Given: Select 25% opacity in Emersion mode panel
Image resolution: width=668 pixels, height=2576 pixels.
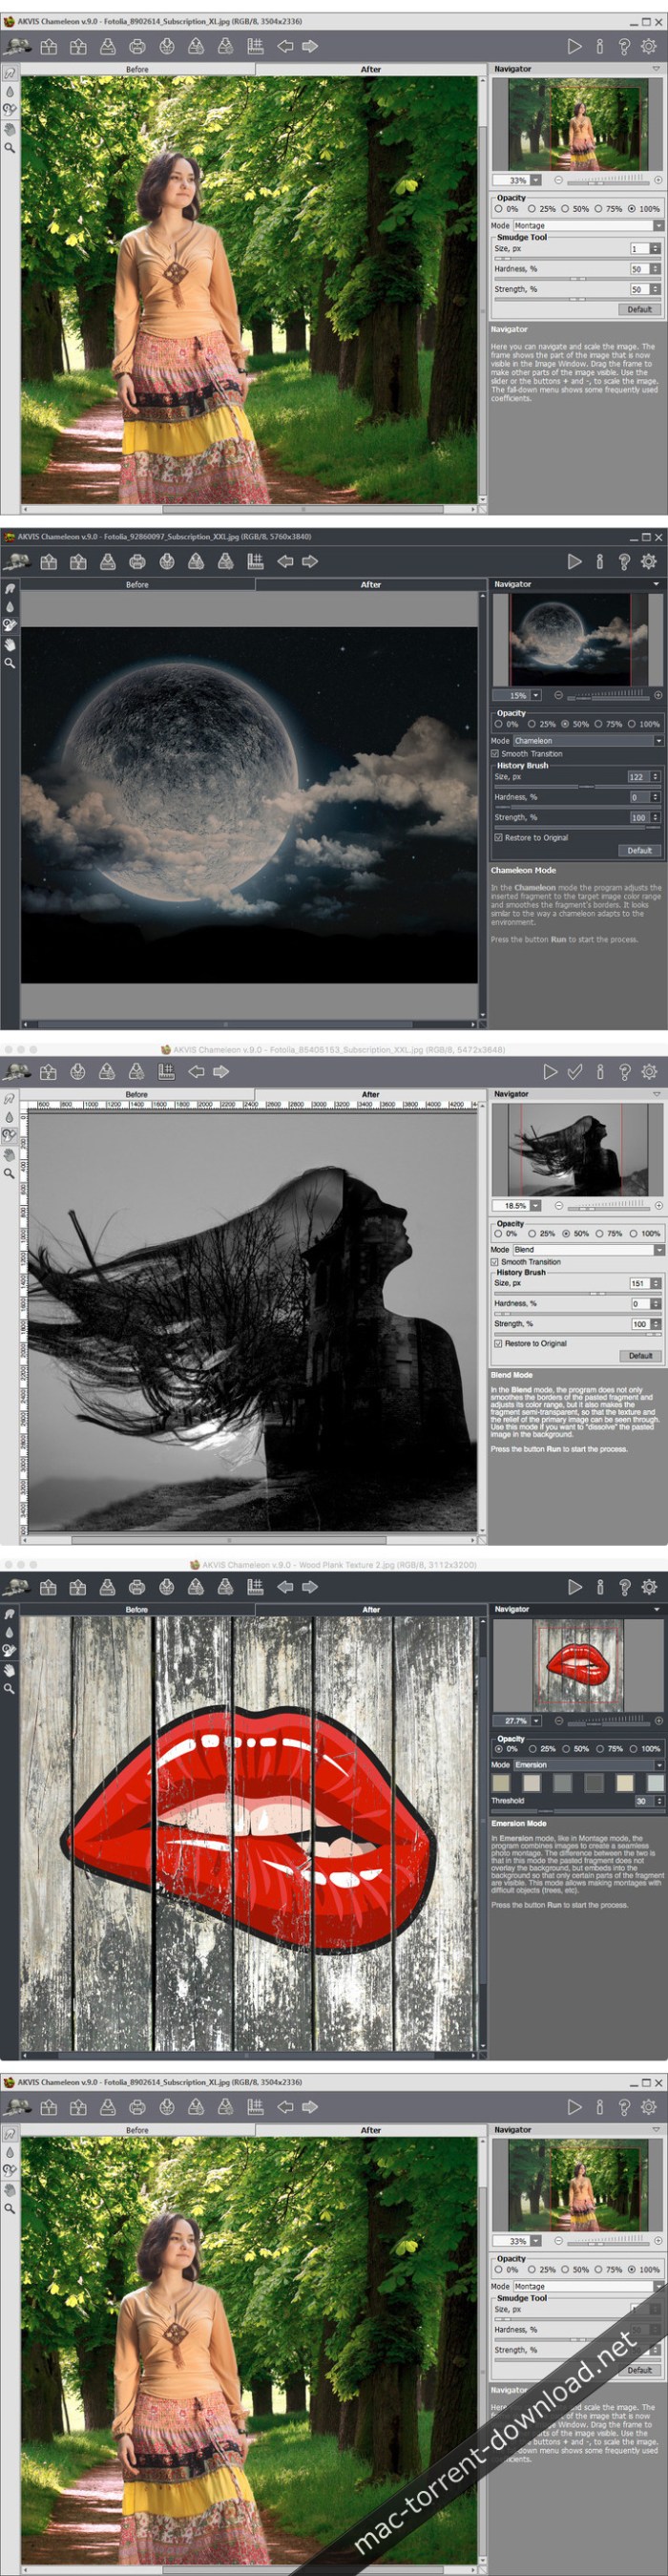Looking at the screenshot, I should 532,1749.
